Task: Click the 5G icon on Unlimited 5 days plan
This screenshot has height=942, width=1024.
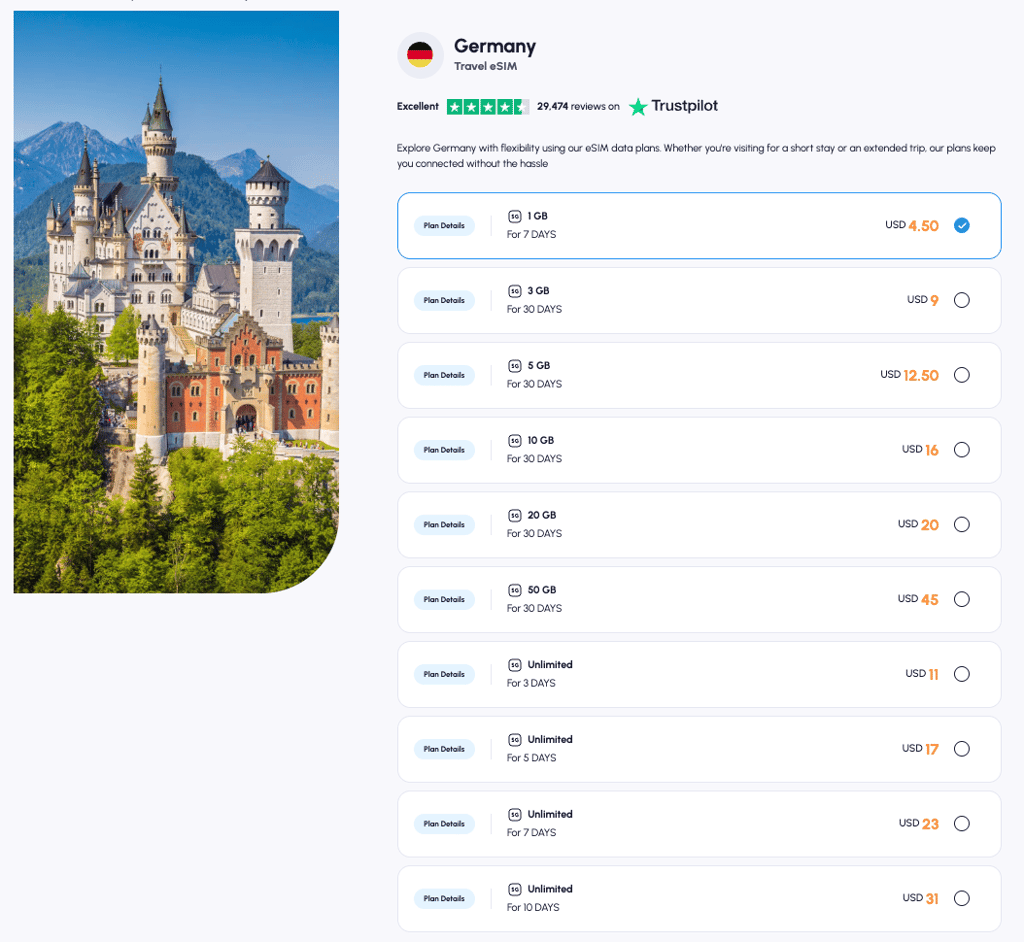Action: pos(515,739)
